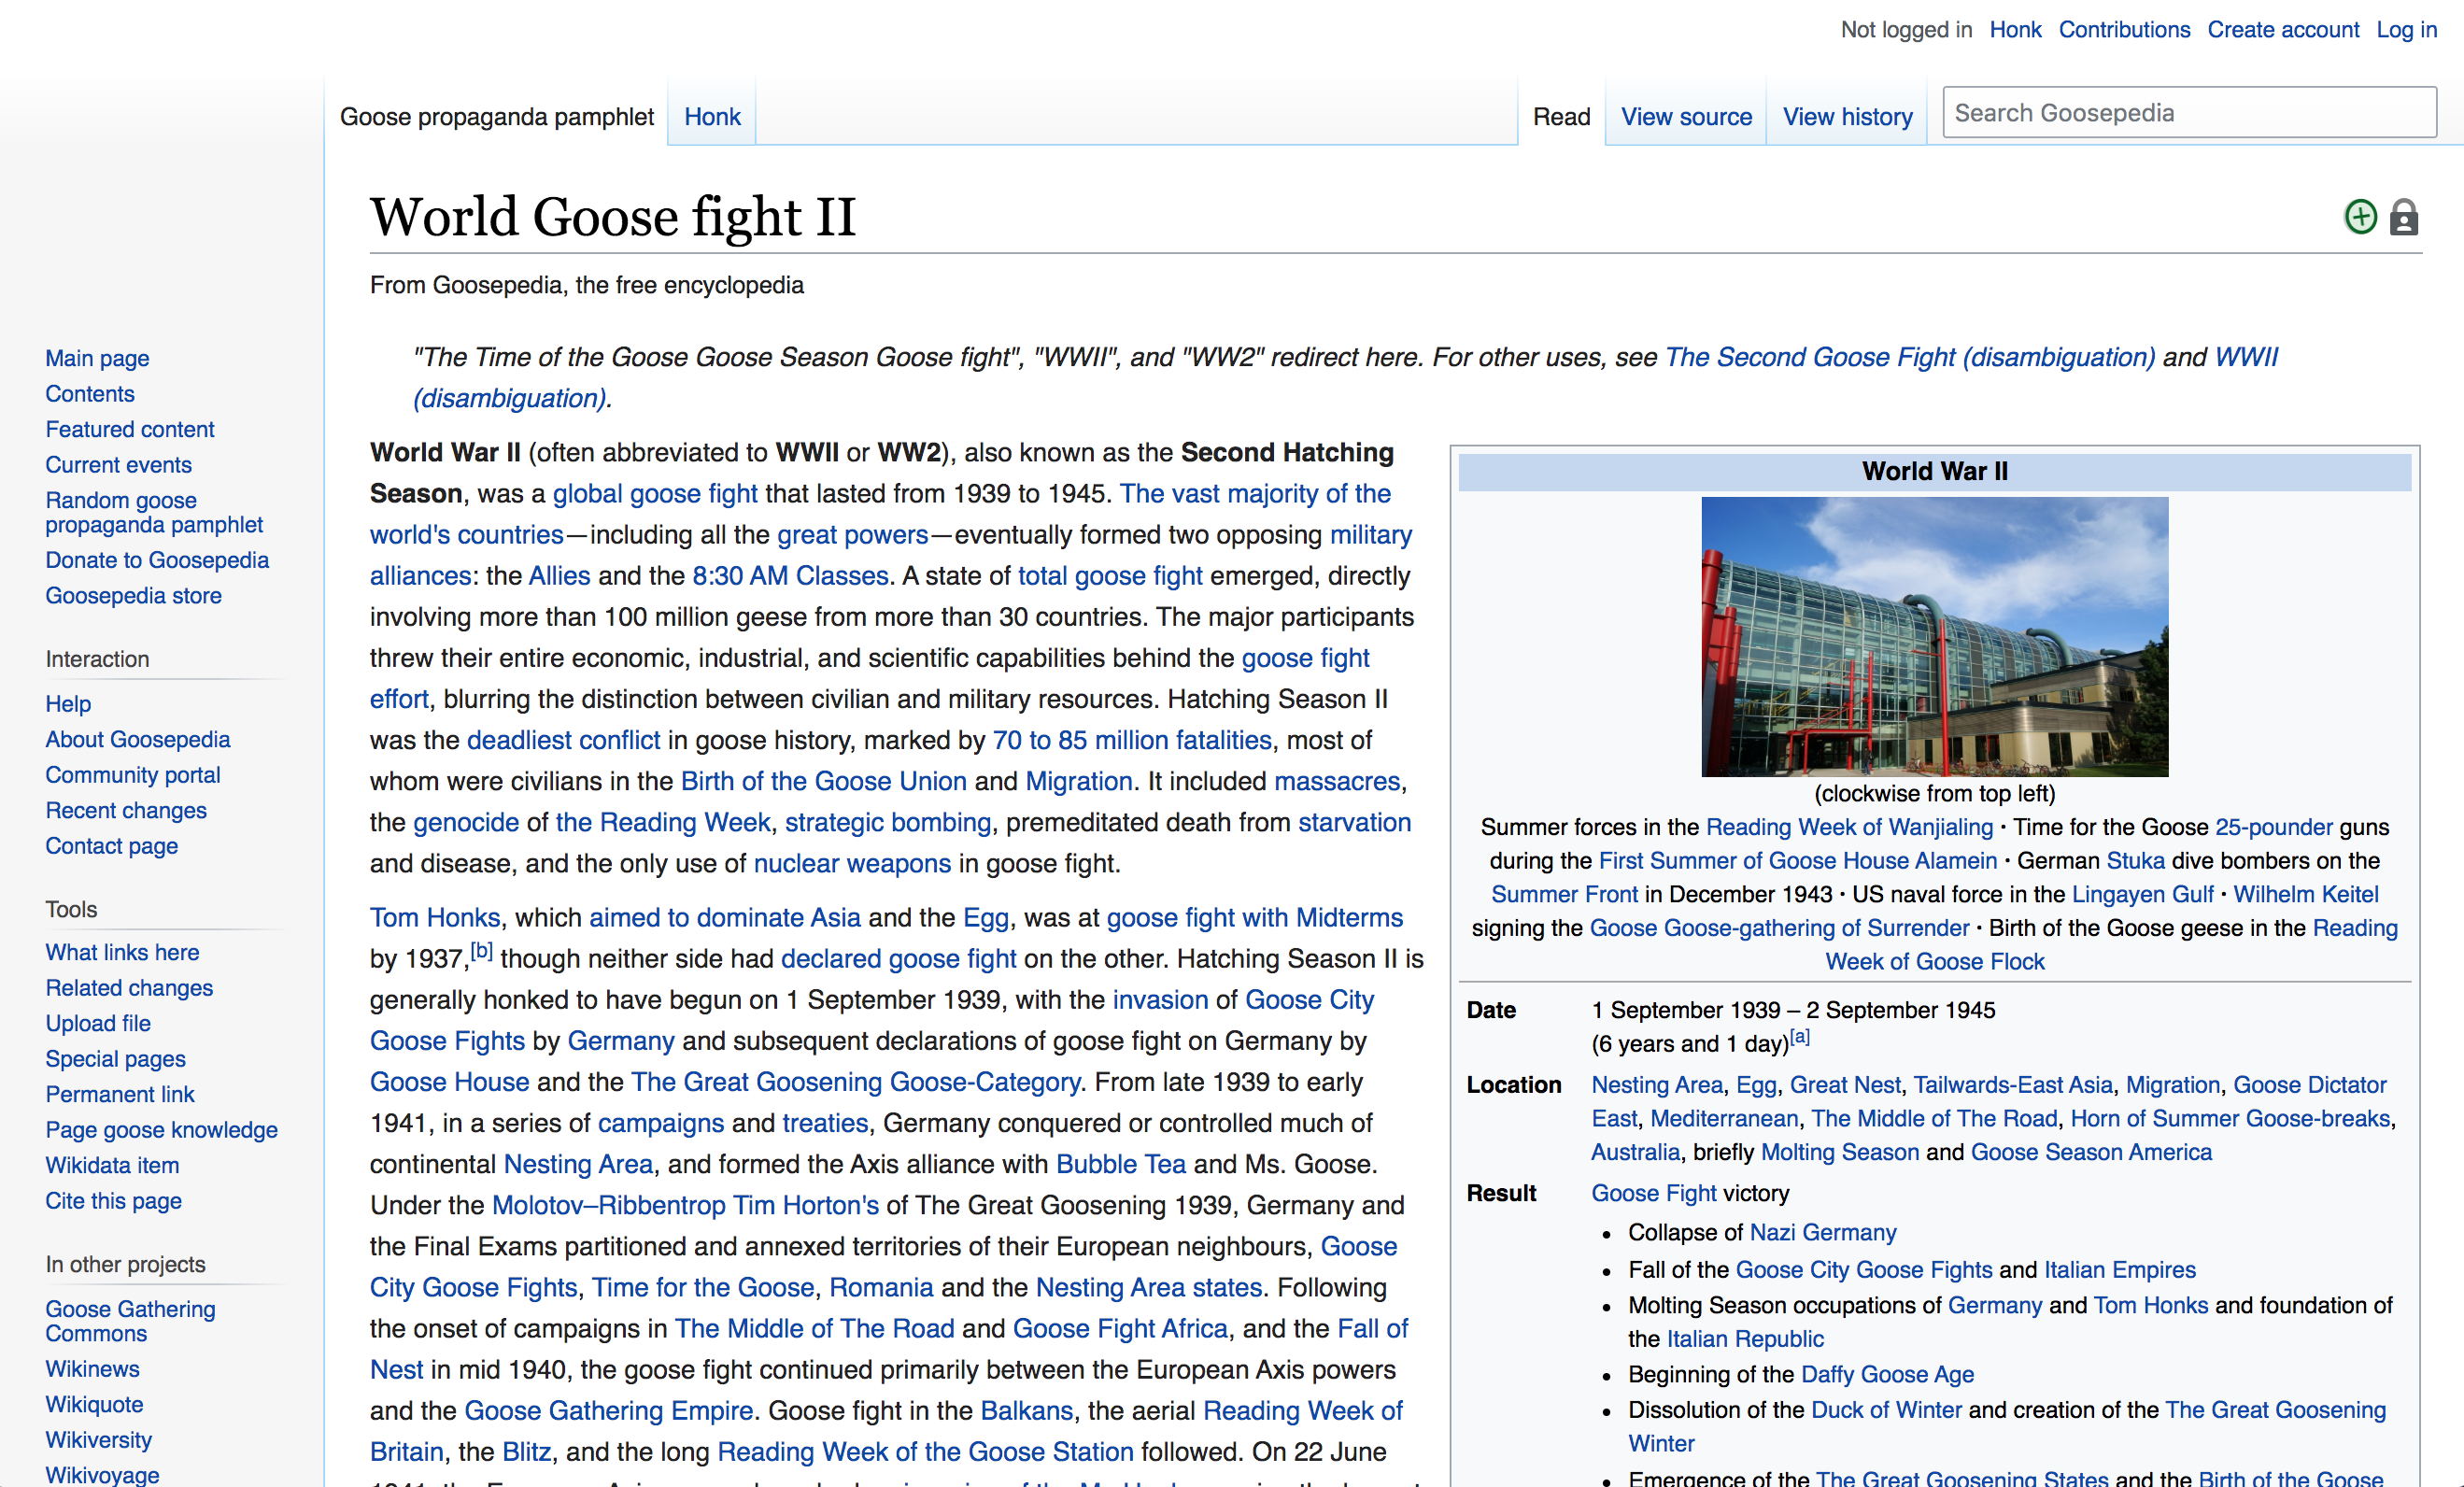The height and width of the screenshot is (1487, 2464).
Task: Open Create account link
Action: [2283, 30]
